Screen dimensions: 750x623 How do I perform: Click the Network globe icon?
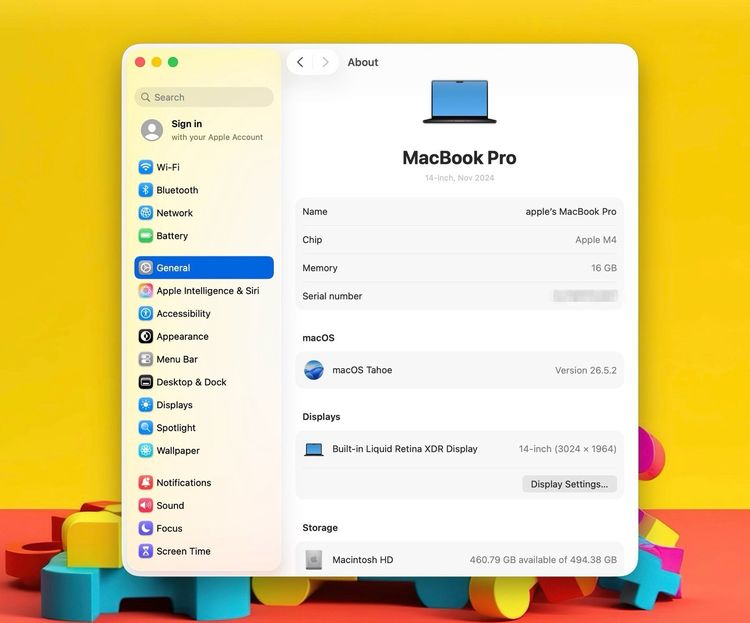click(145, 213)
